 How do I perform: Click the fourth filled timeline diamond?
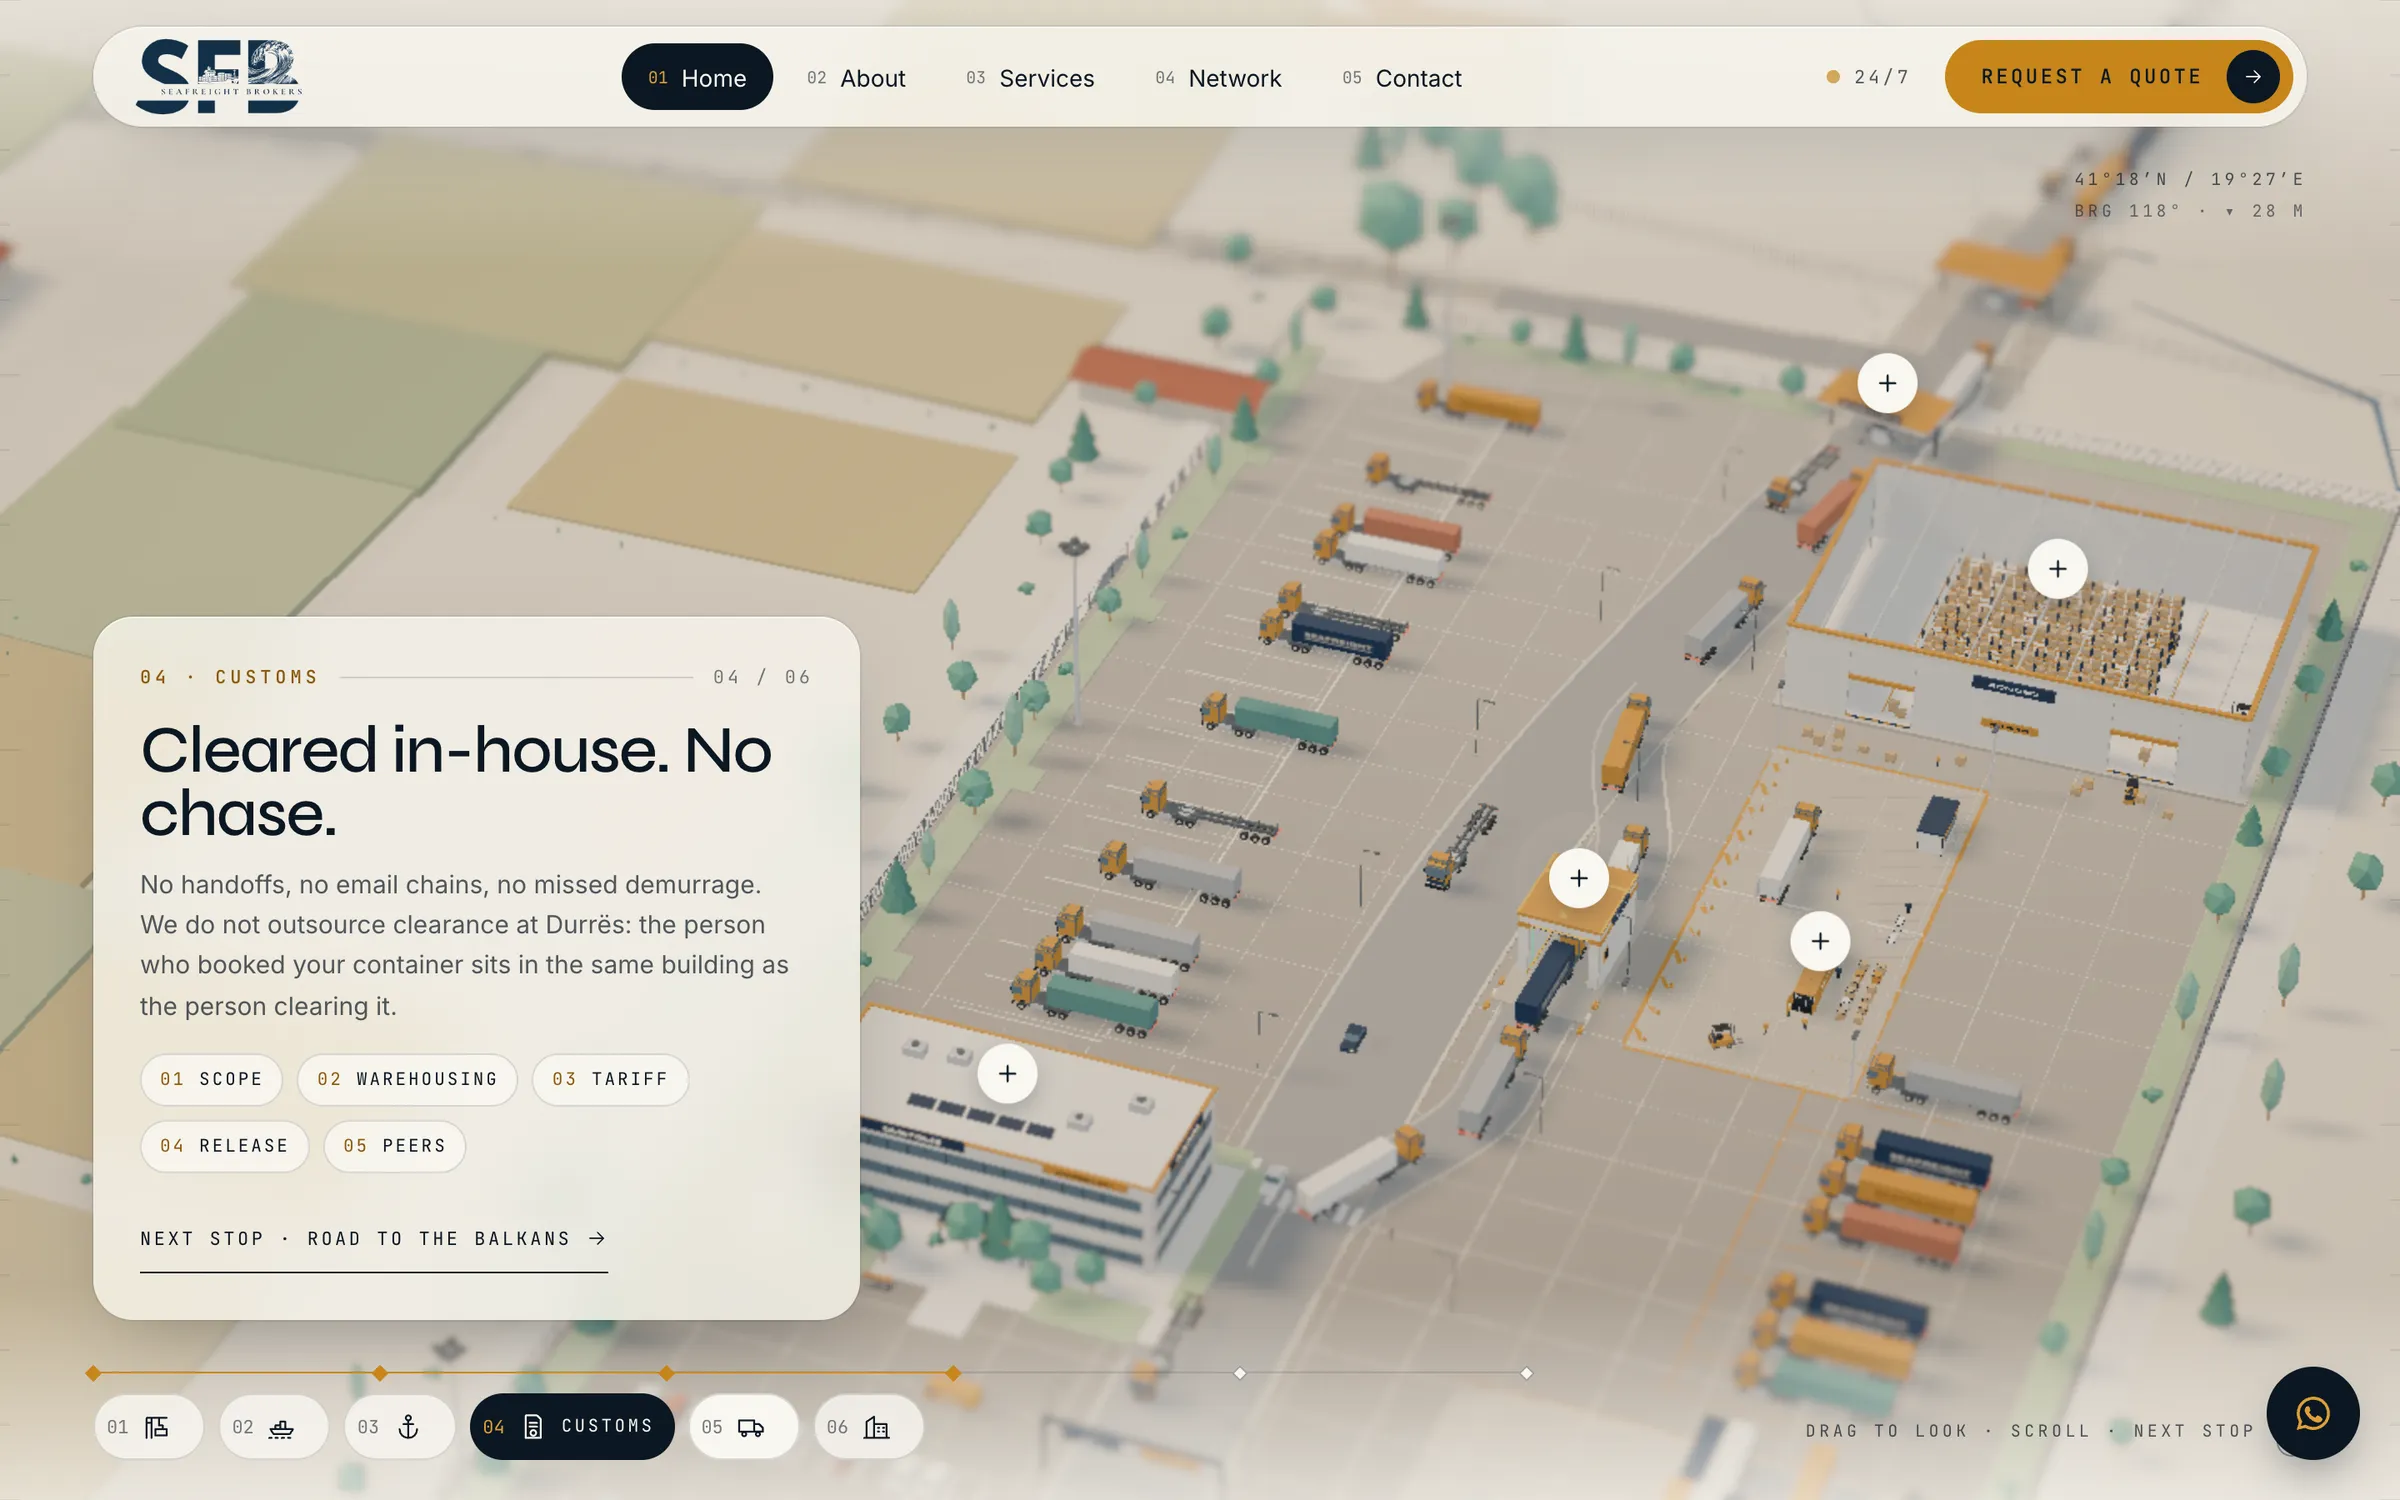point(953,1373)
